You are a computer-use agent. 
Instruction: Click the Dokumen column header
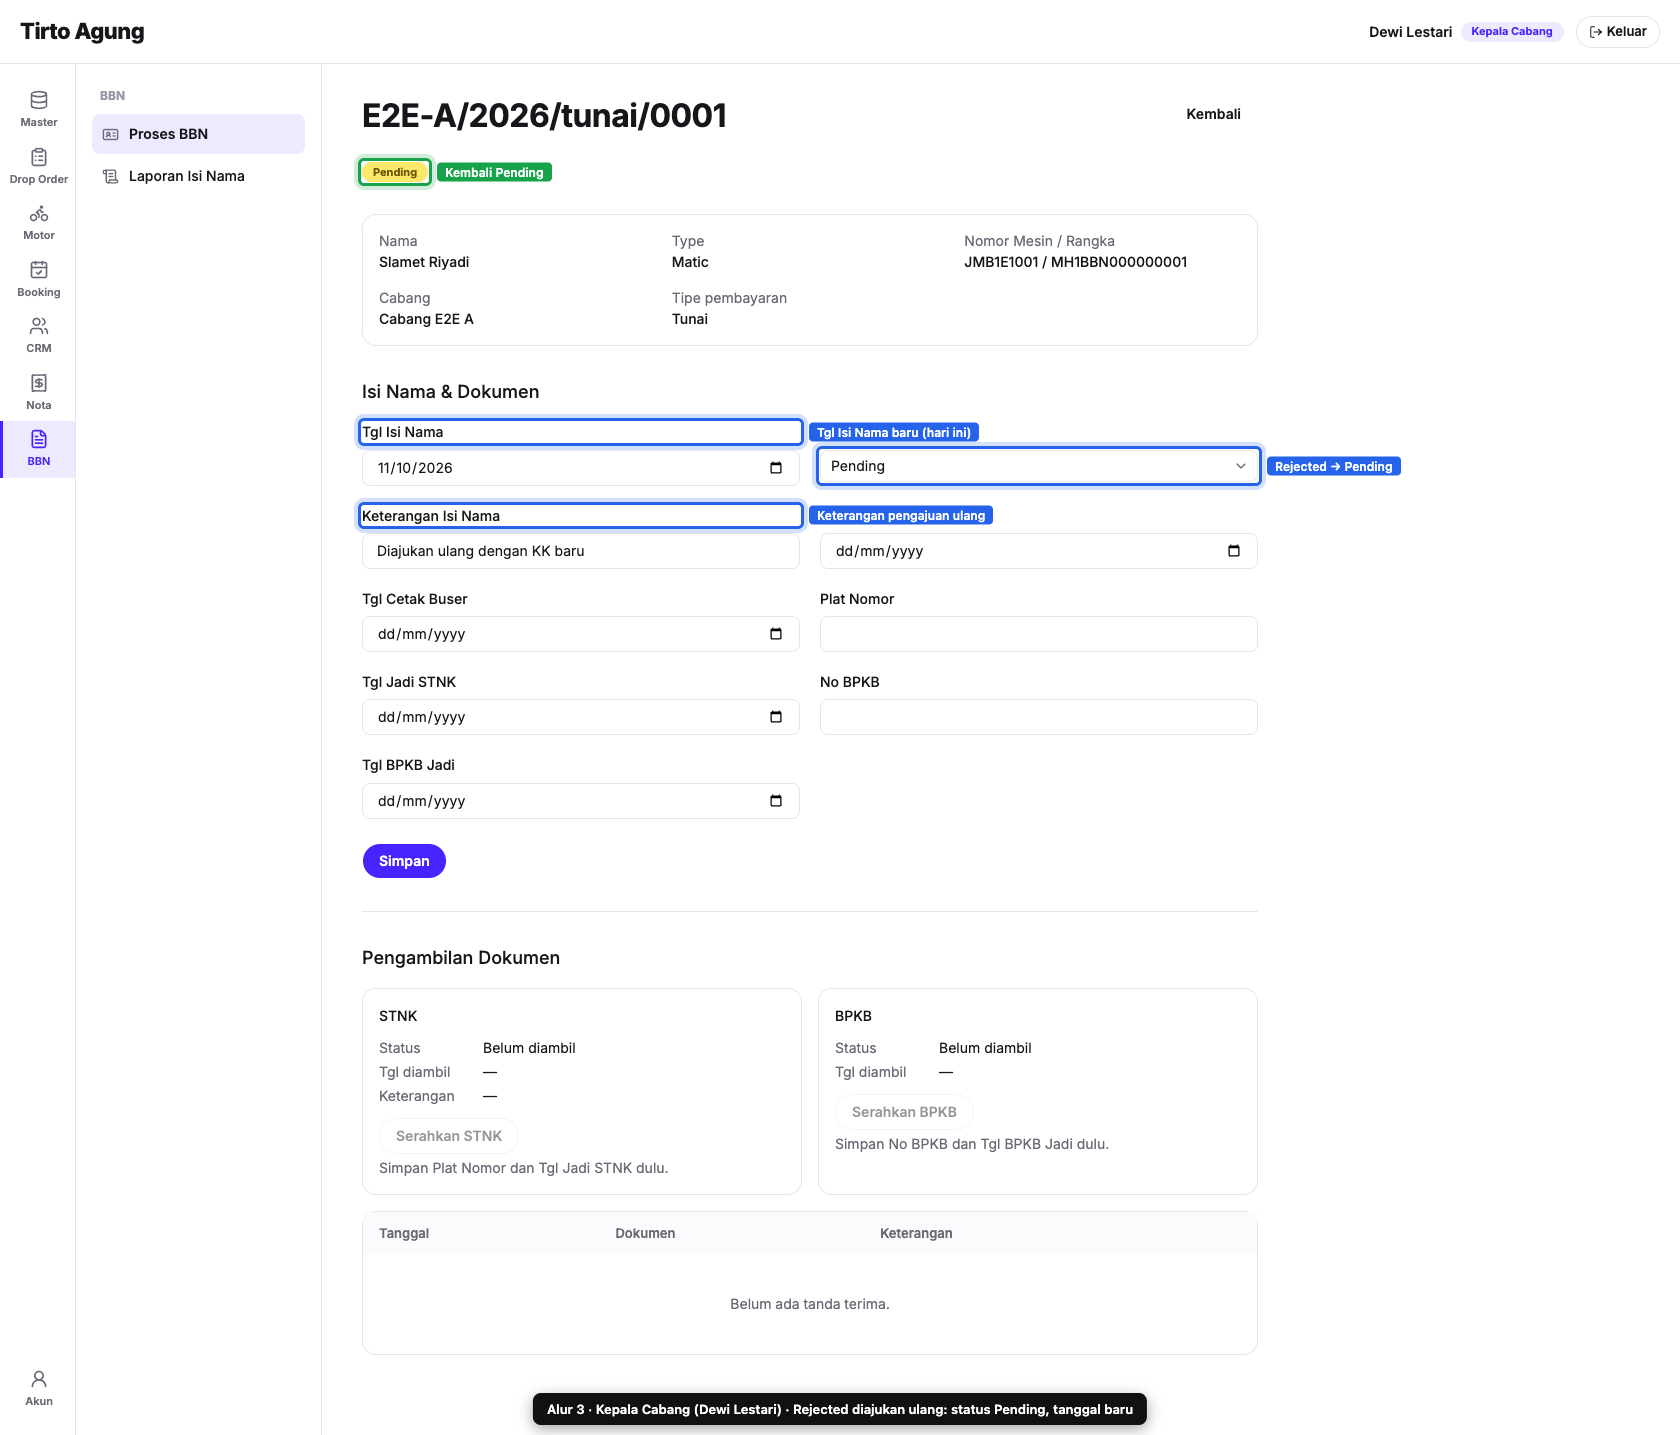tap(645, 1233)
